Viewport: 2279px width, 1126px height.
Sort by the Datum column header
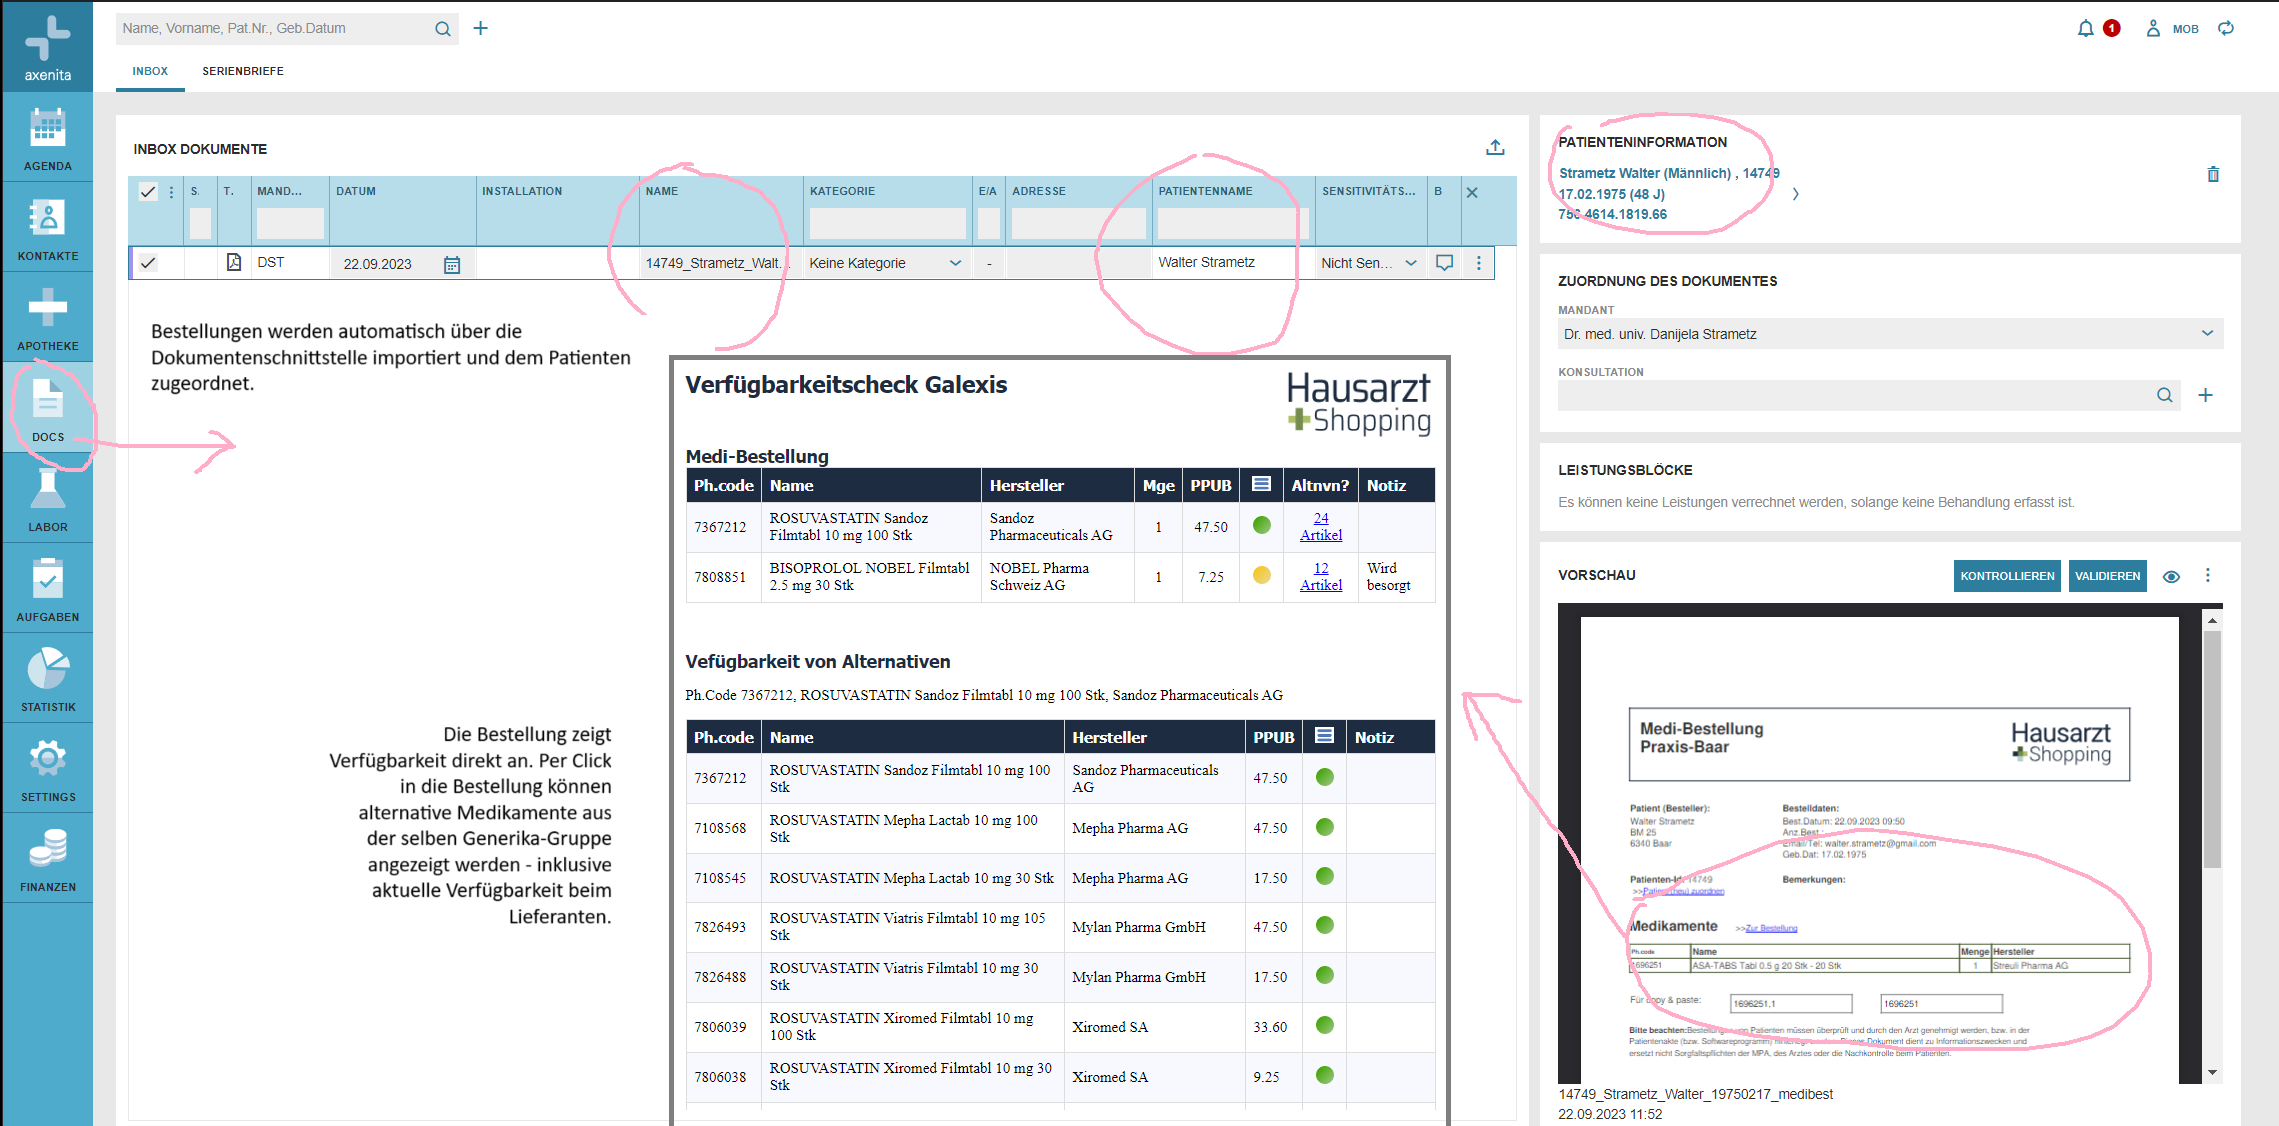pyautogui.click(x=356, y=191)
